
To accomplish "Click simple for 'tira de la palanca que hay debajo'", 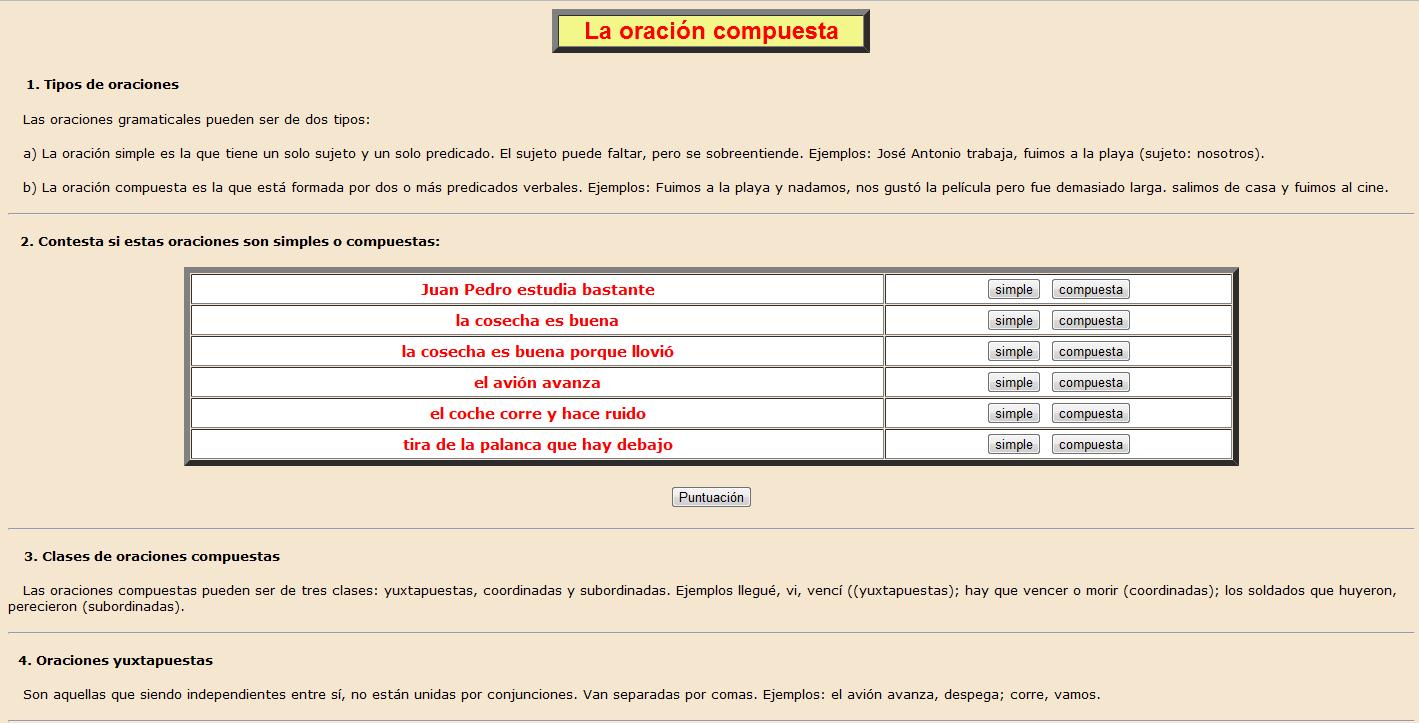I will 1013,444.
